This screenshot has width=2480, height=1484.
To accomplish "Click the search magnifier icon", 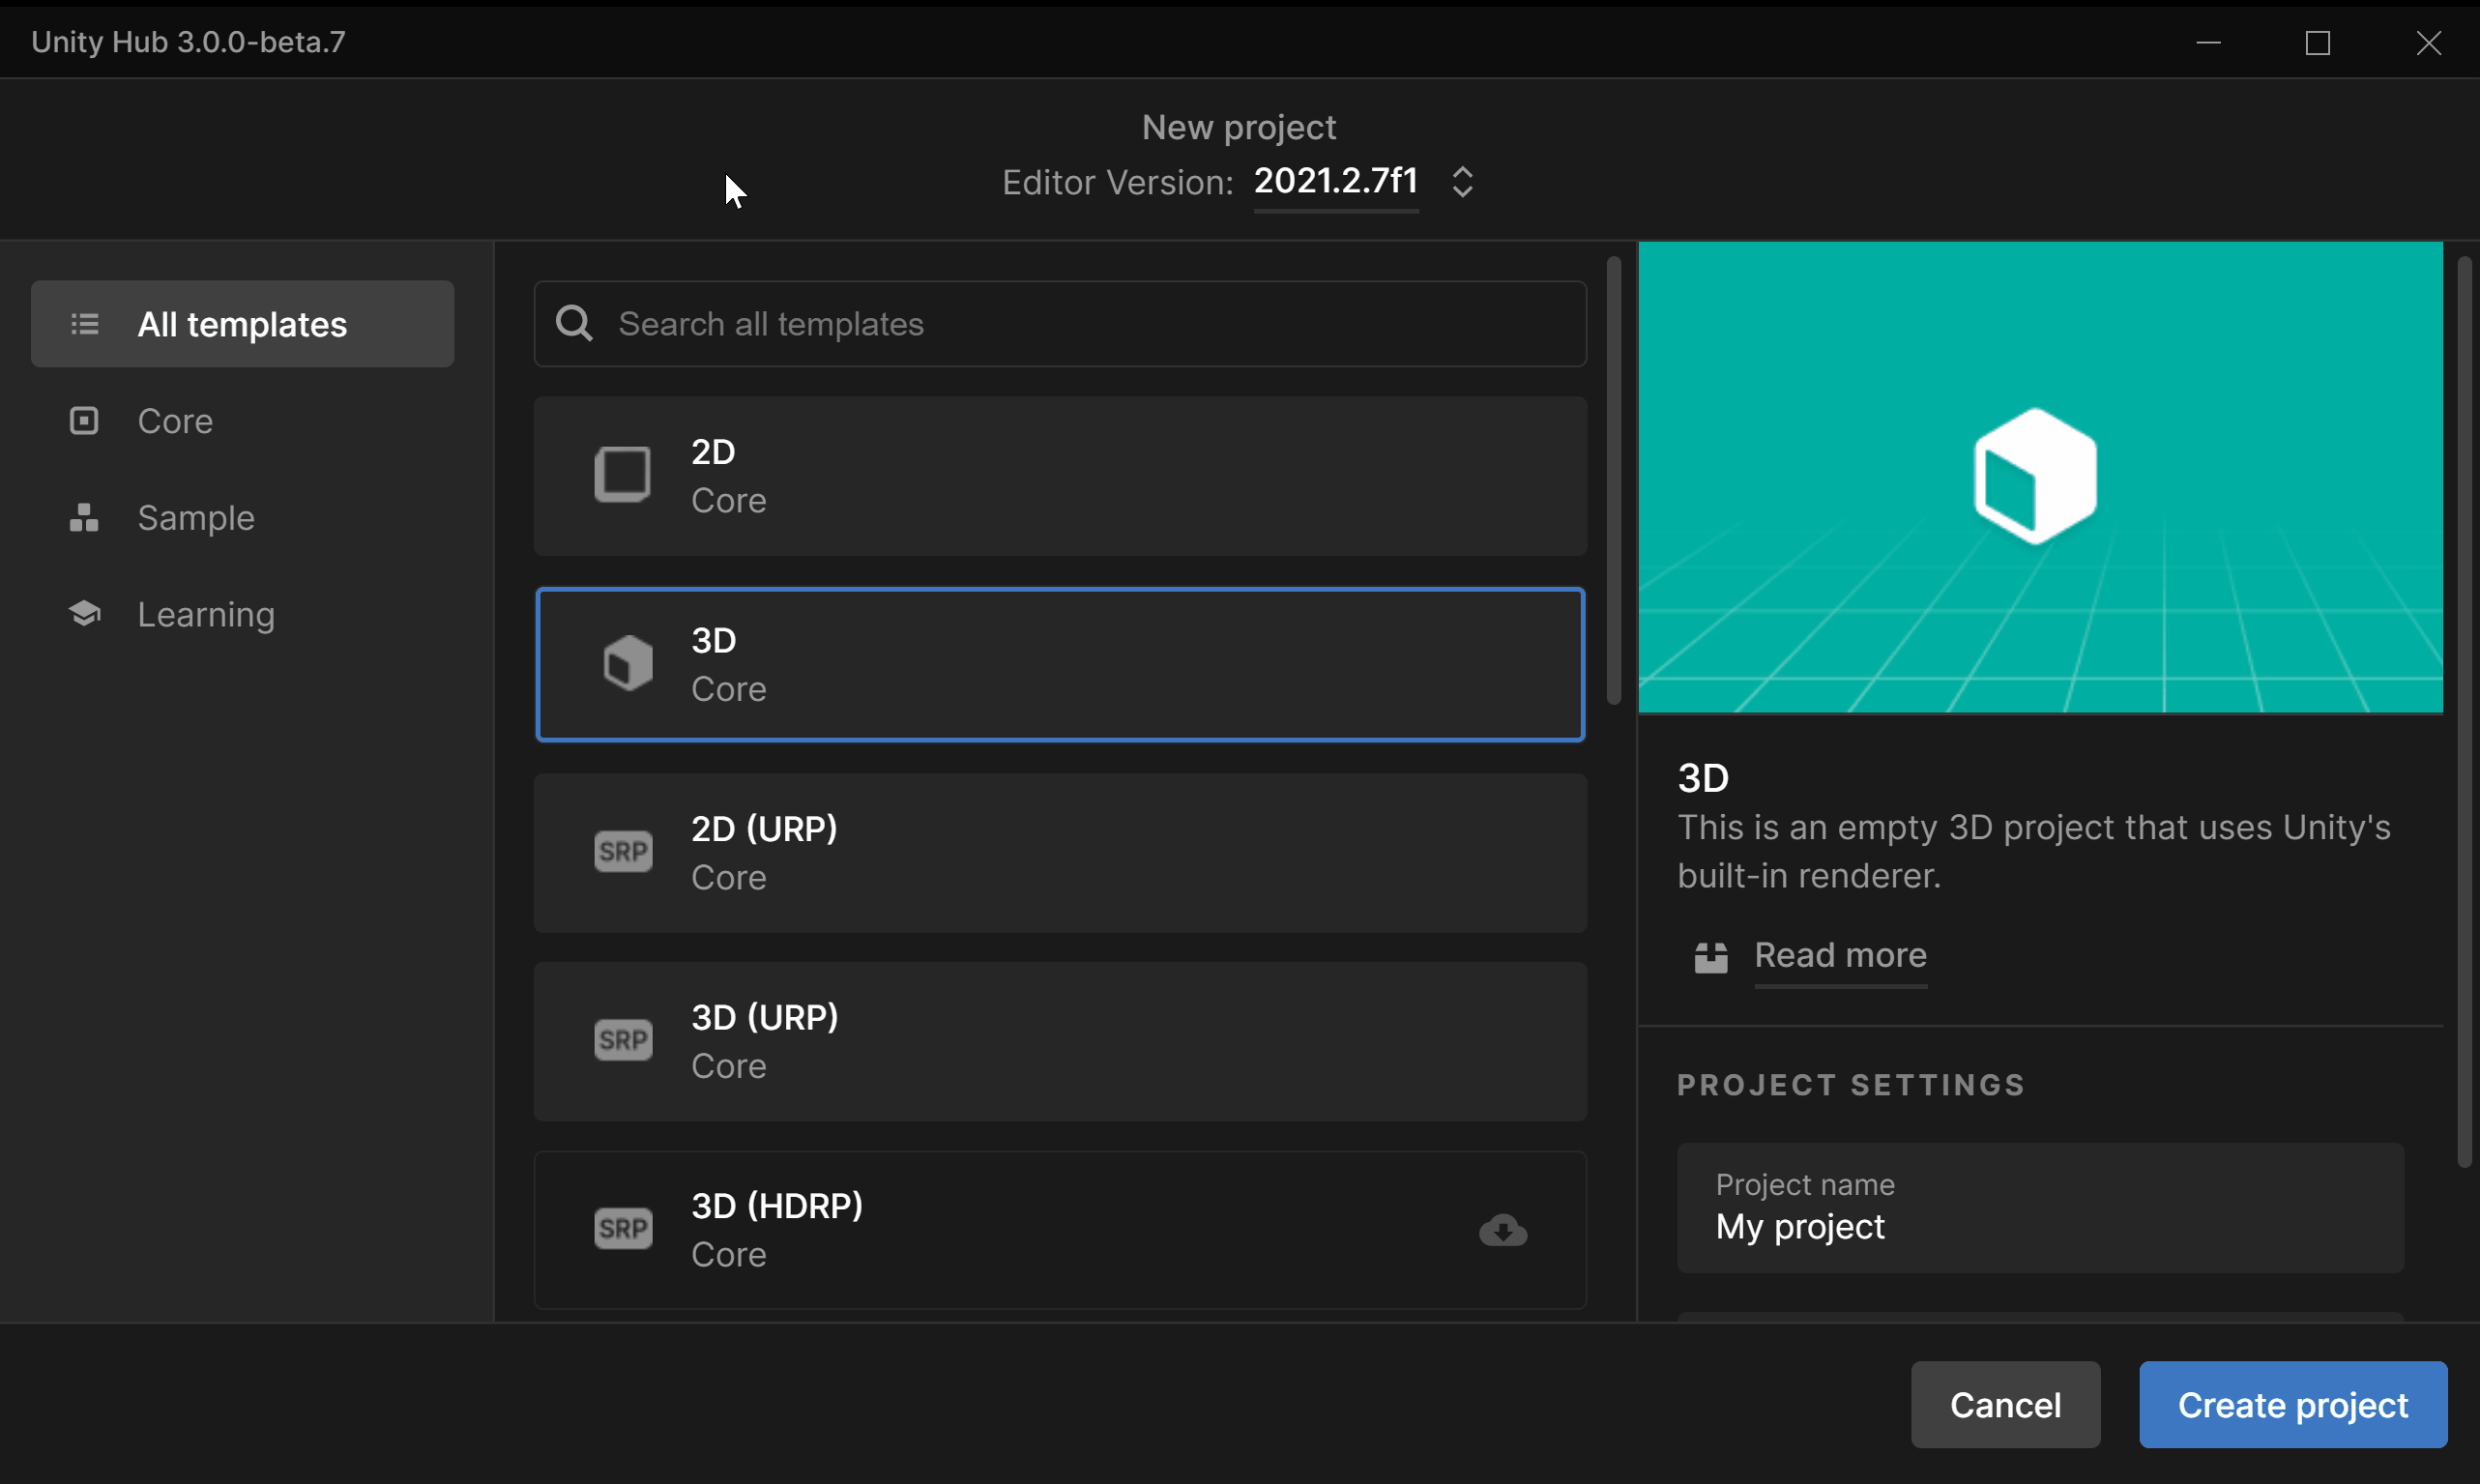I will [574, 324].
